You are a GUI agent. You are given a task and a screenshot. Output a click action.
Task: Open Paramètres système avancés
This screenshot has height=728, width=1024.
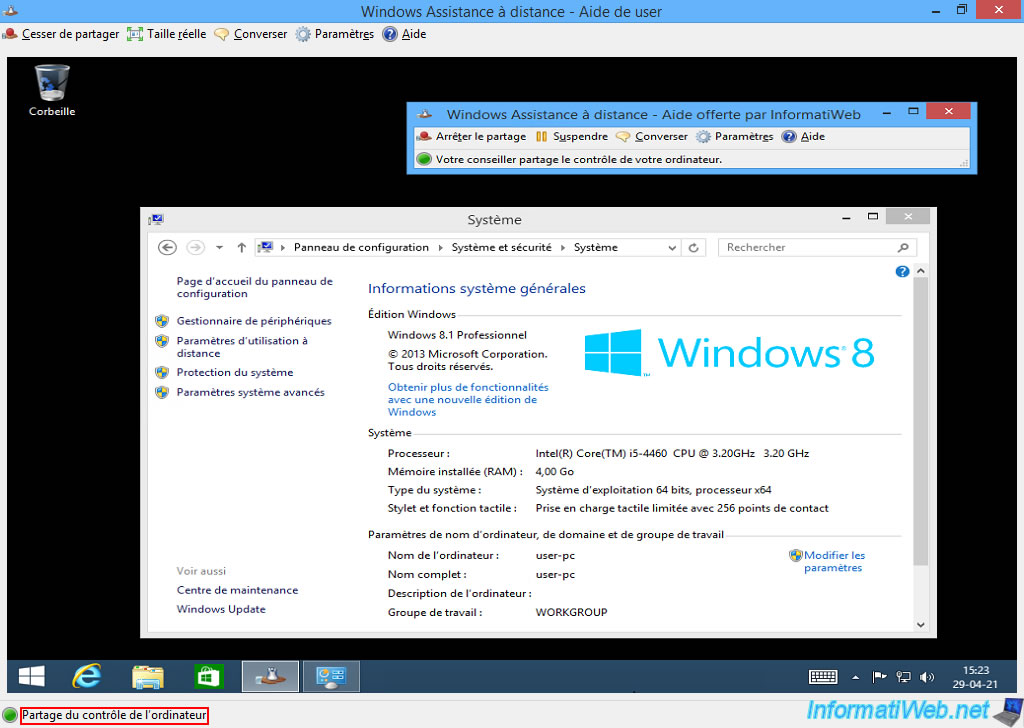(250, 392)
